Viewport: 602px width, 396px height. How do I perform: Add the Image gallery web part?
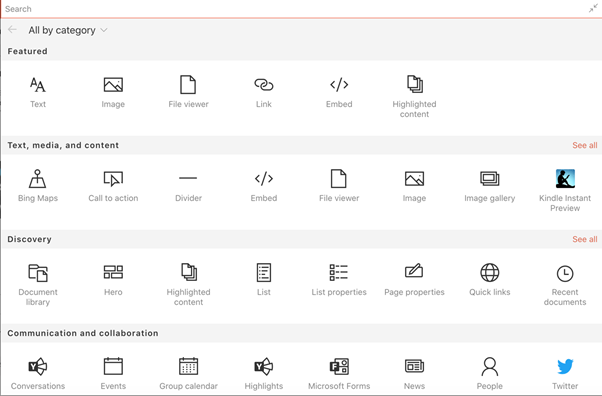point(490,186)
